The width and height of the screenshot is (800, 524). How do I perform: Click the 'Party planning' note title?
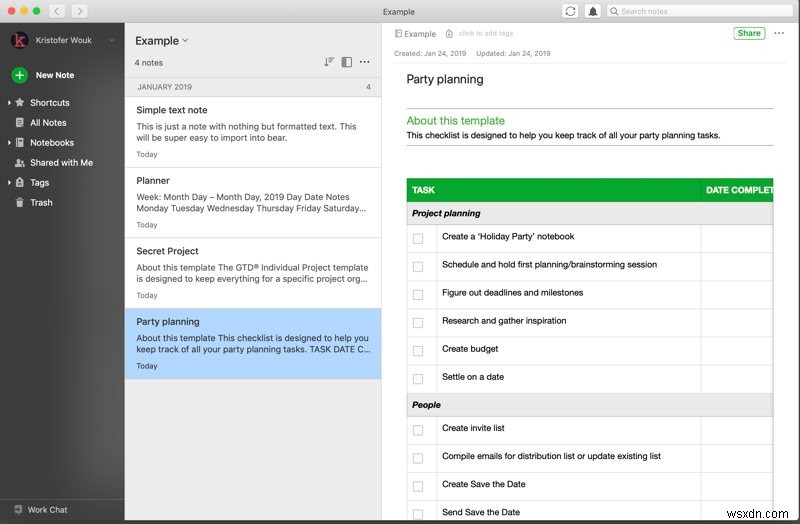444,79
